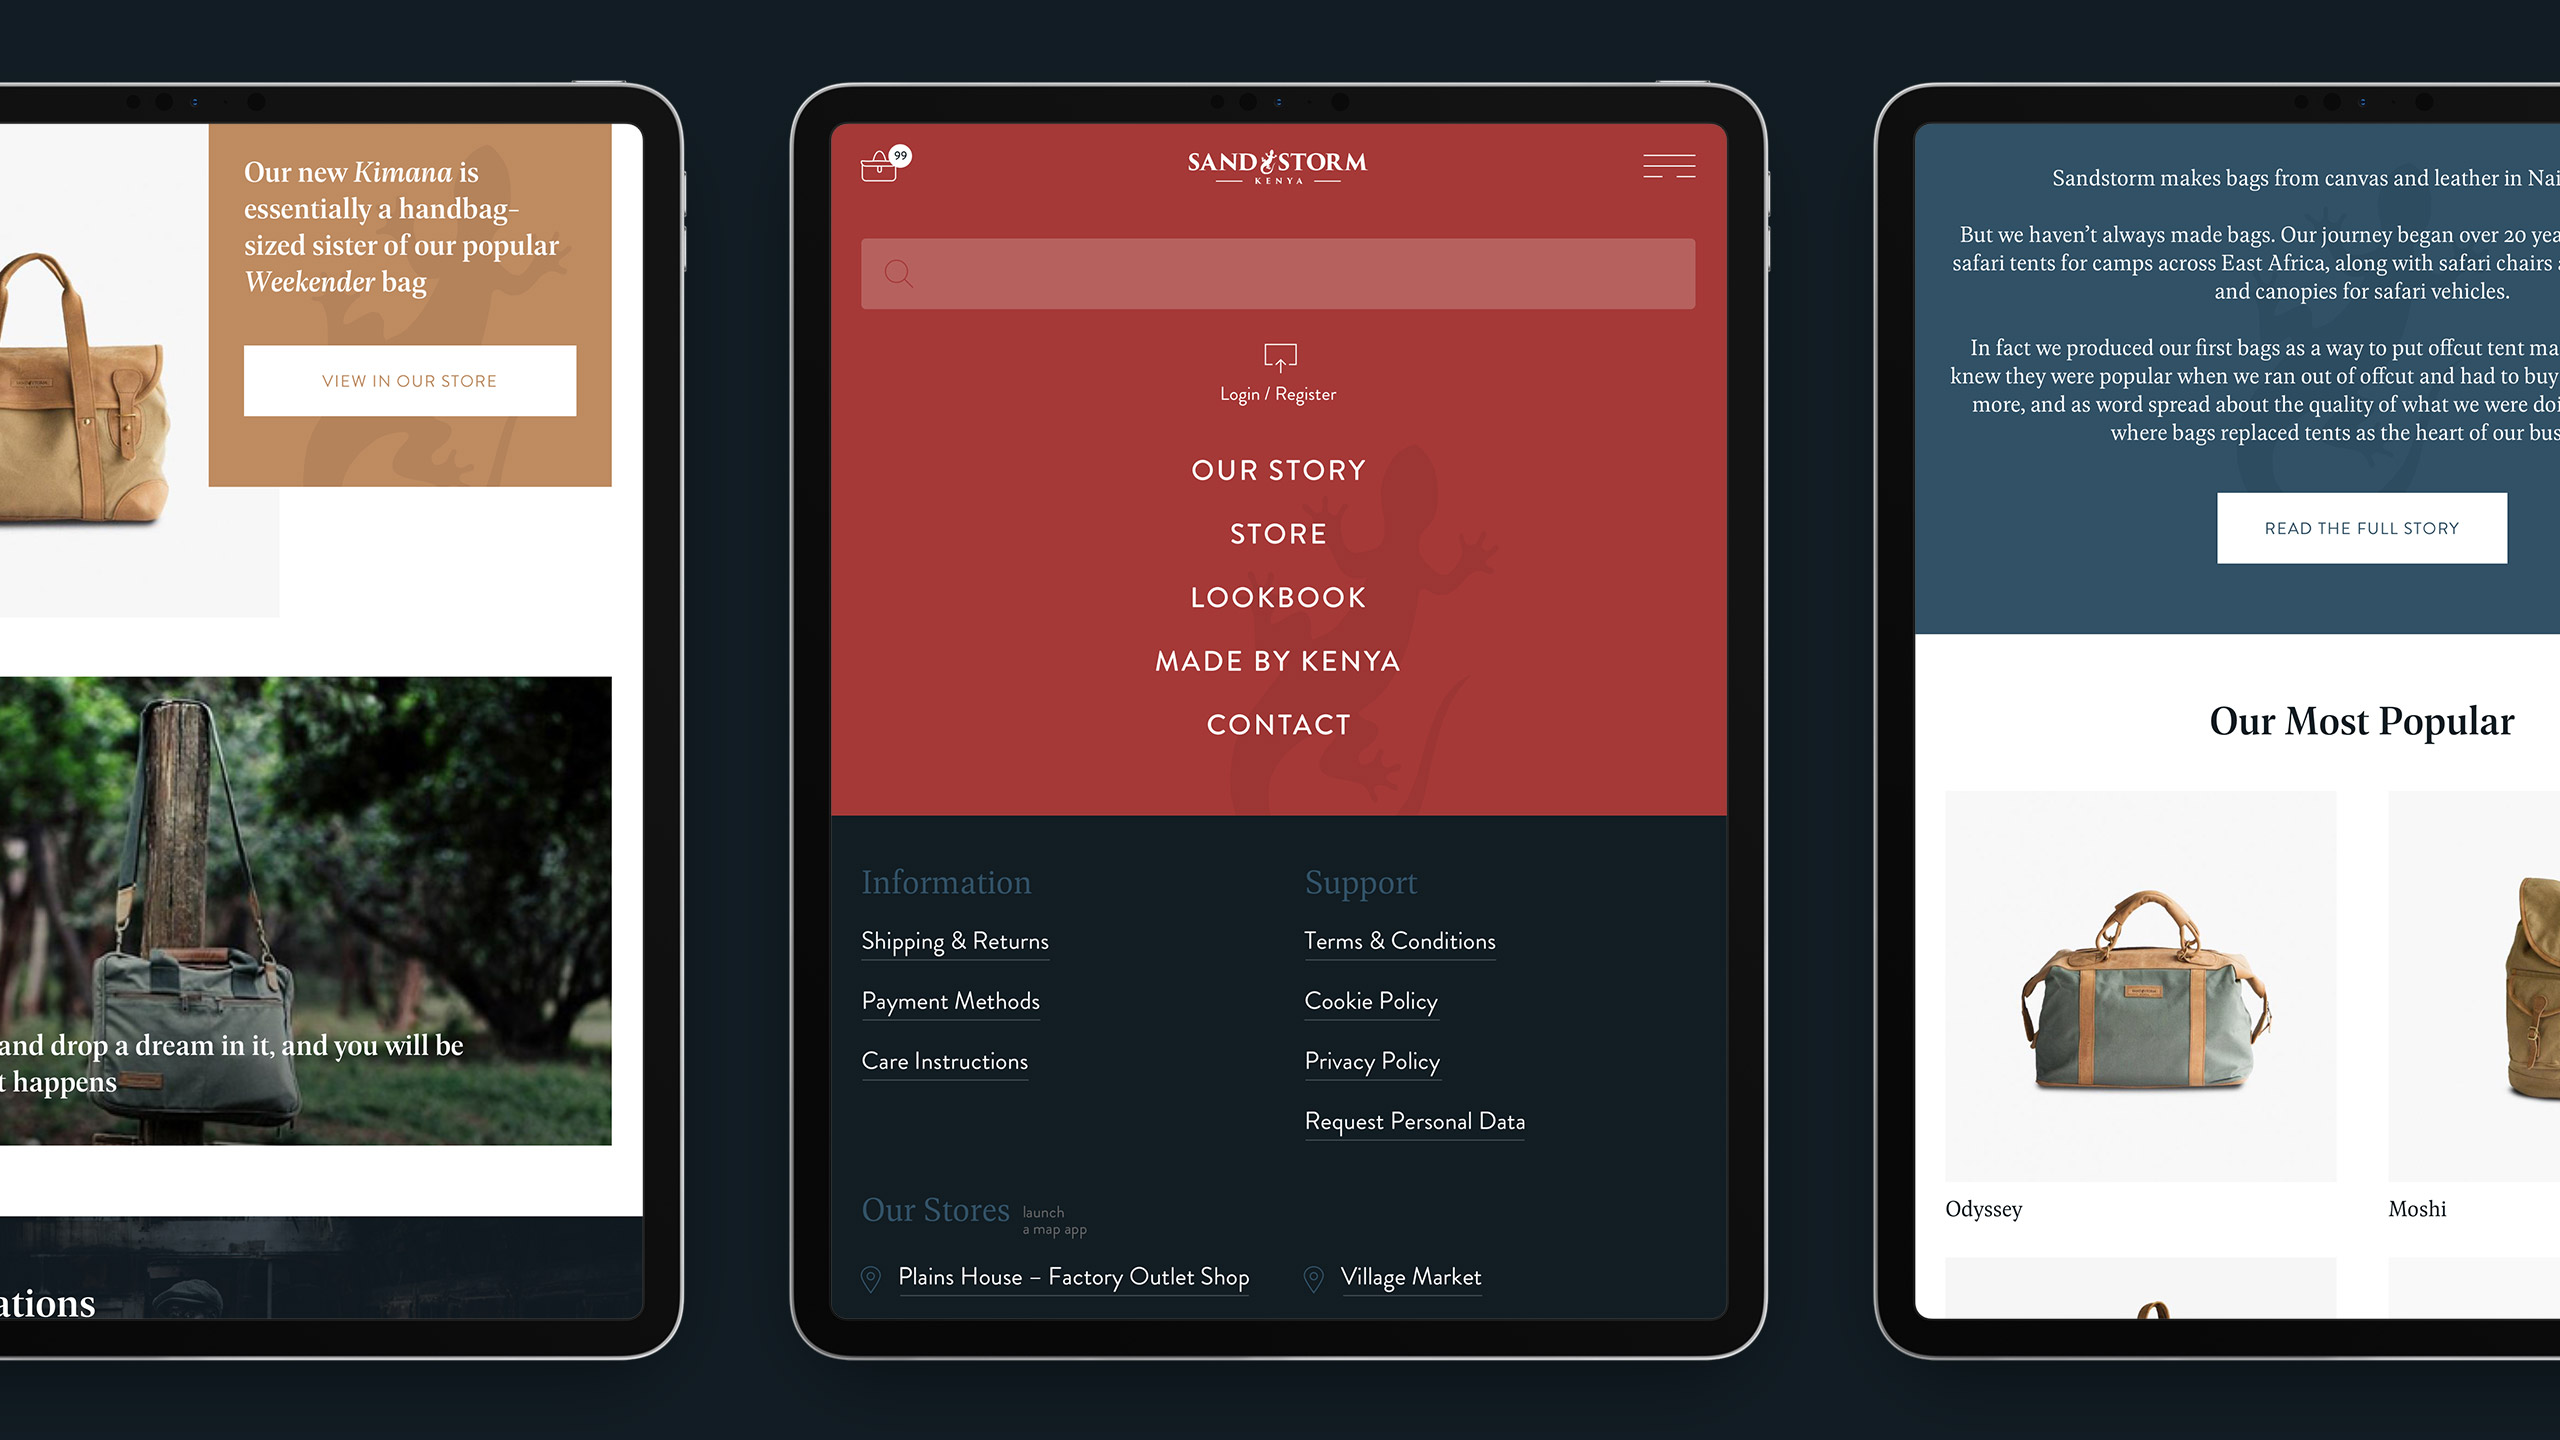Expand the Our Stores section
2560x1440 pixels.
click(x=937, y=1210)
